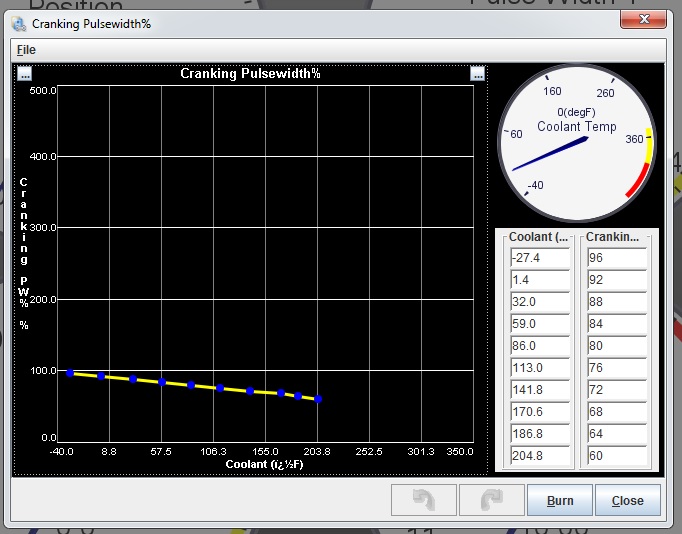The image size is (682, 534).
Task: Click the cranking value 96 field
Action: pos(616,257)
